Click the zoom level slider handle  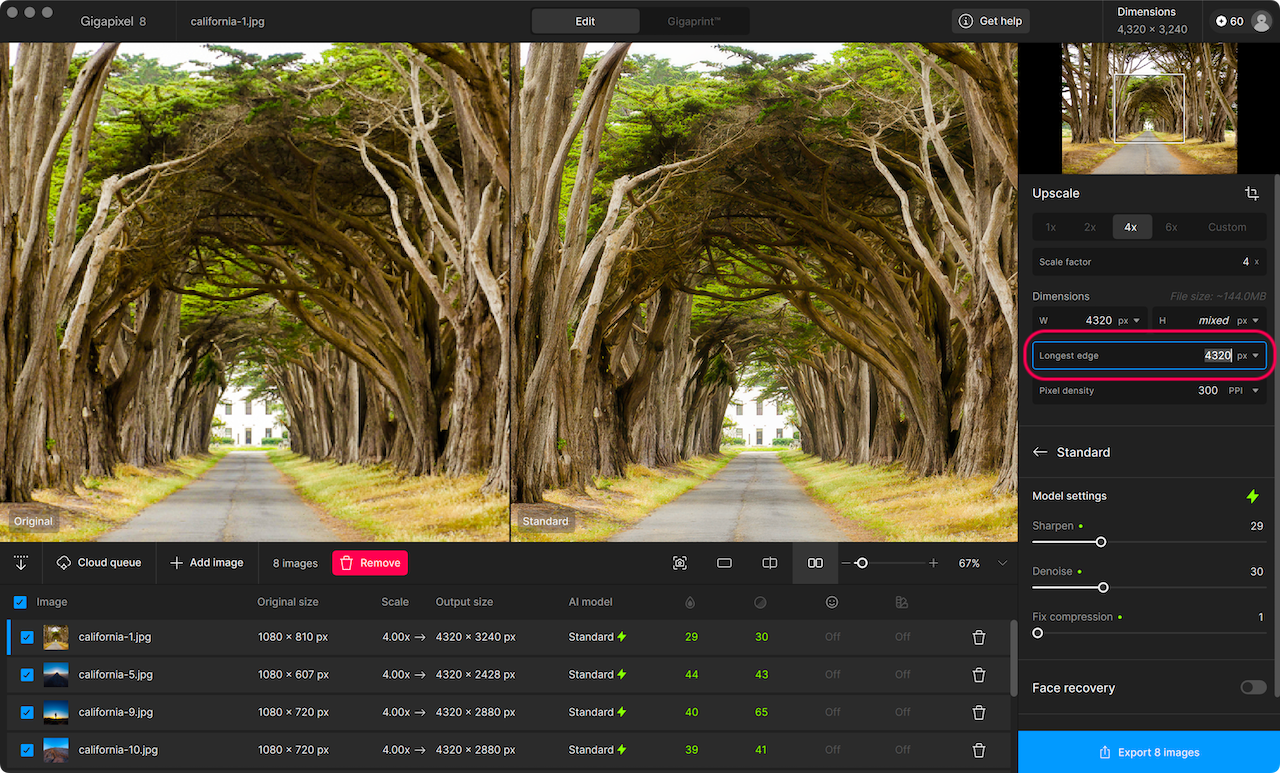point(862,563)
